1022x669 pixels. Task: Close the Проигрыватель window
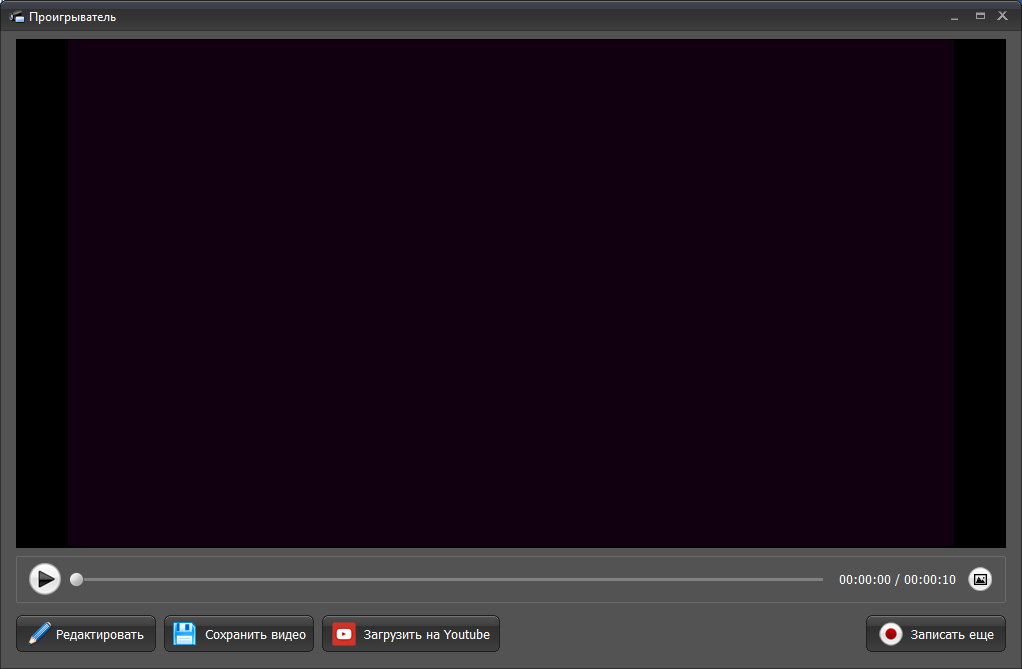1002,16
